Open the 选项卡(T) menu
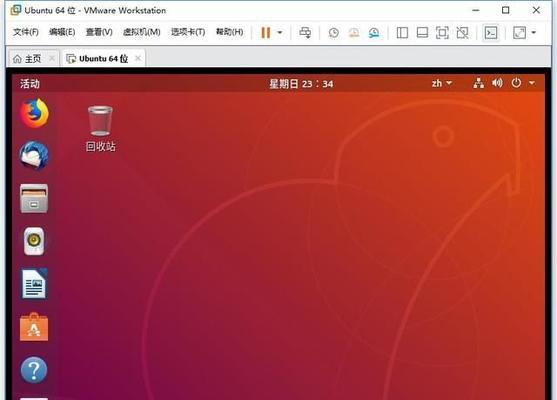 [x=188, y=32]
